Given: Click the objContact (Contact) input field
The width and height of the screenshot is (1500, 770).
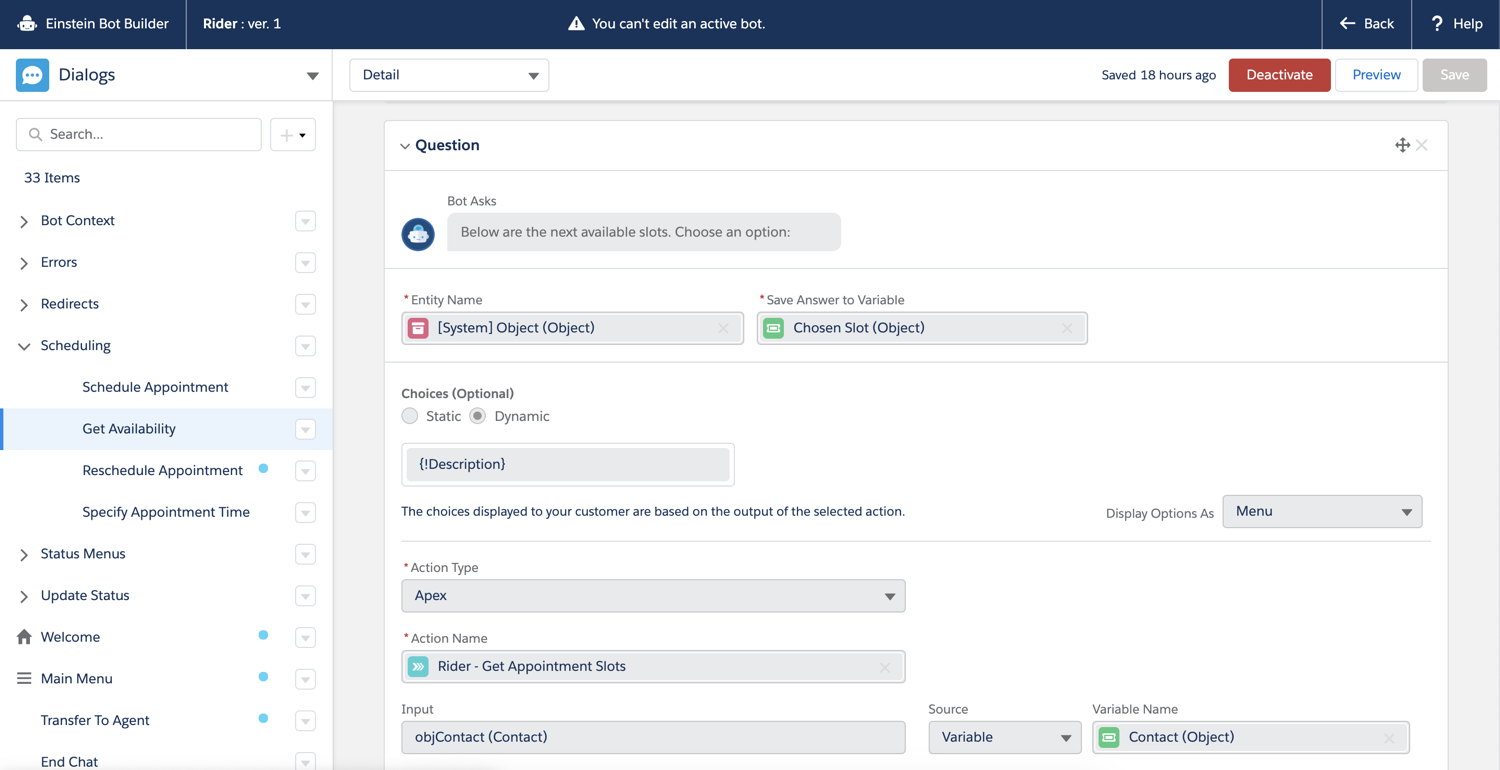Looking at the screenshot, I should tap(653, 737).
